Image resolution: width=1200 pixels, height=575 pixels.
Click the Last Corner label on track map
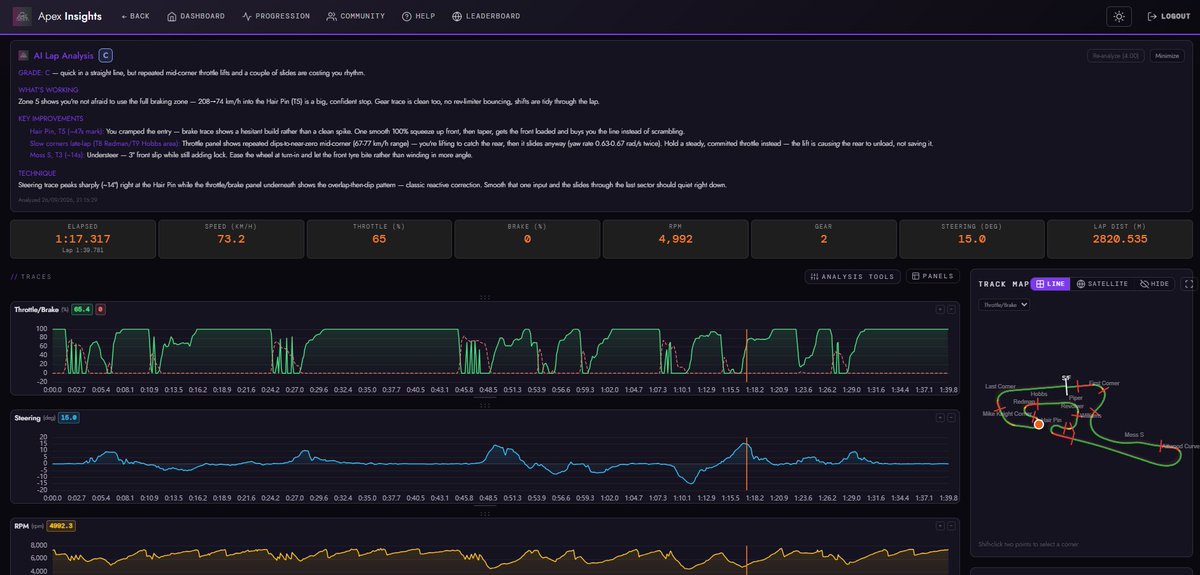1000,386
